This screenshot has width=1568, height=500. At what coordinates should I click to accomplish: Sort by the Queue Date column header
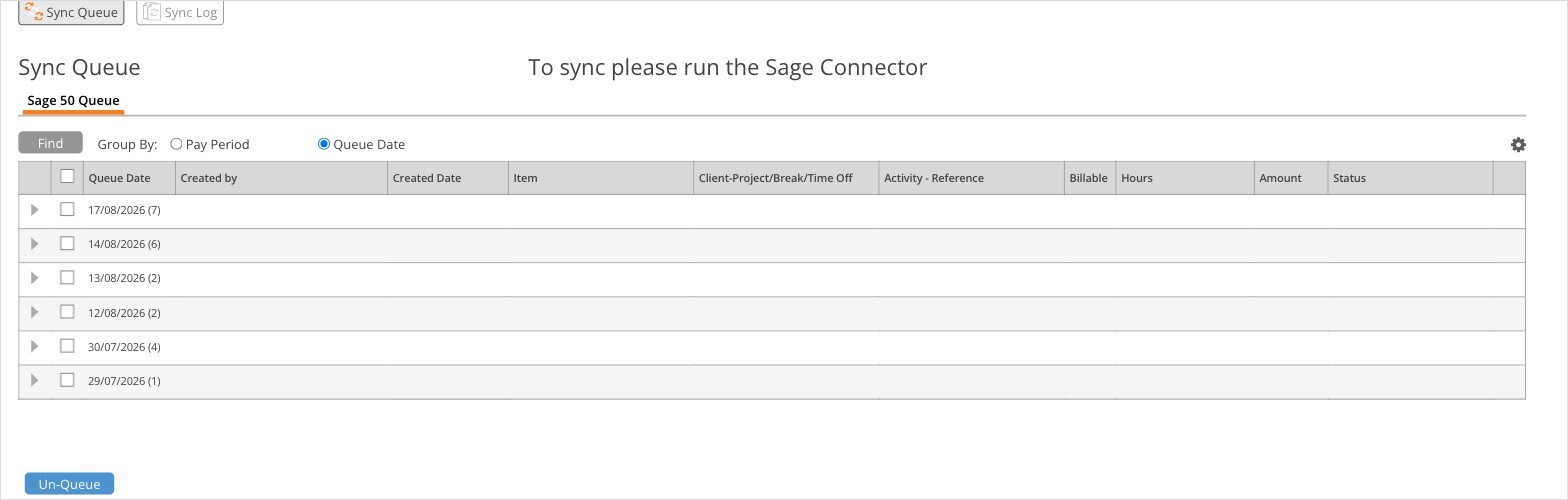129,178
